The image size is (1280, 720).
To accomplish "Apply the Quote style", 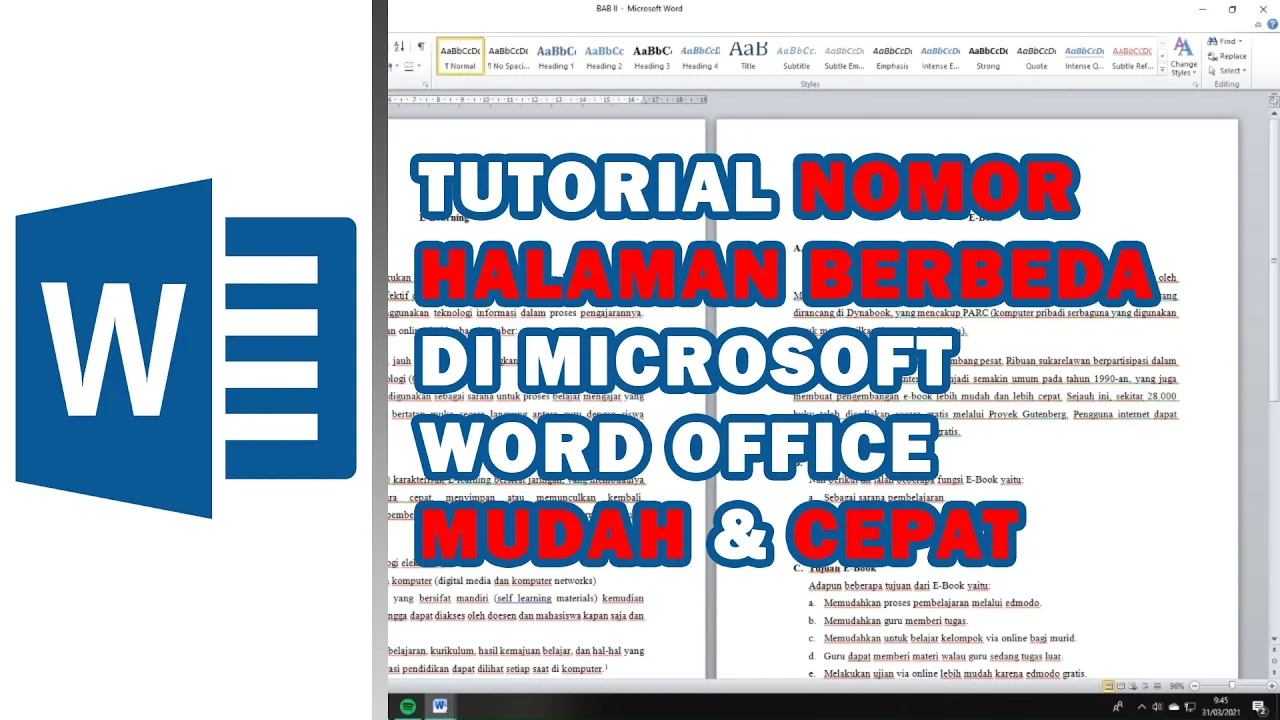I will tap(1036, 56).
